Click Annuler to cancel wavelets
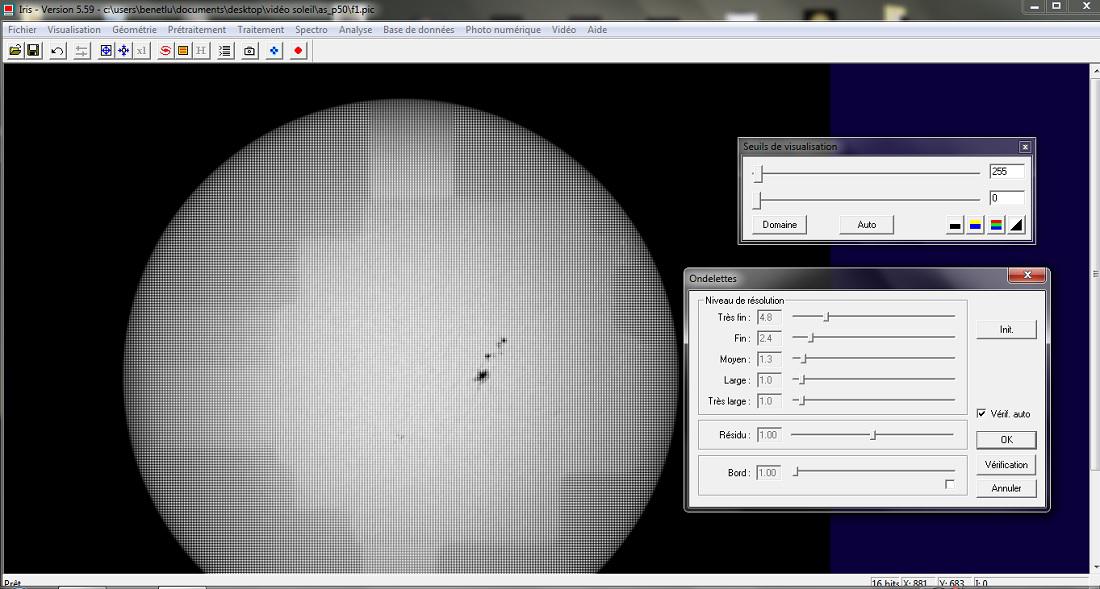The image size is (1100, 589). 1006,488
